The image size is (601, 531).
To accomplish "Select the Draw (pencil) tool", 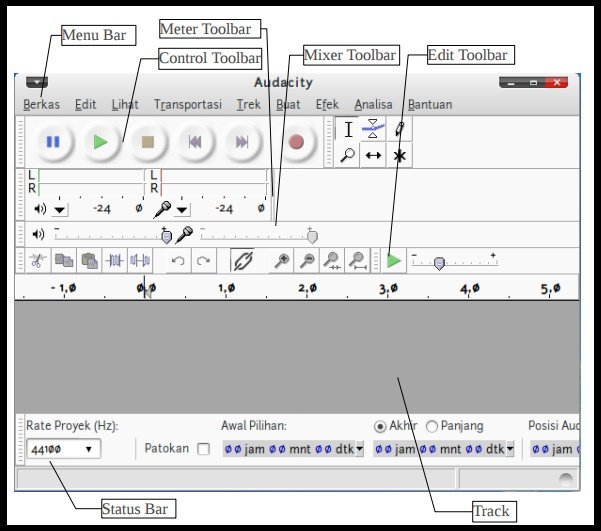I will pos(399,129).
